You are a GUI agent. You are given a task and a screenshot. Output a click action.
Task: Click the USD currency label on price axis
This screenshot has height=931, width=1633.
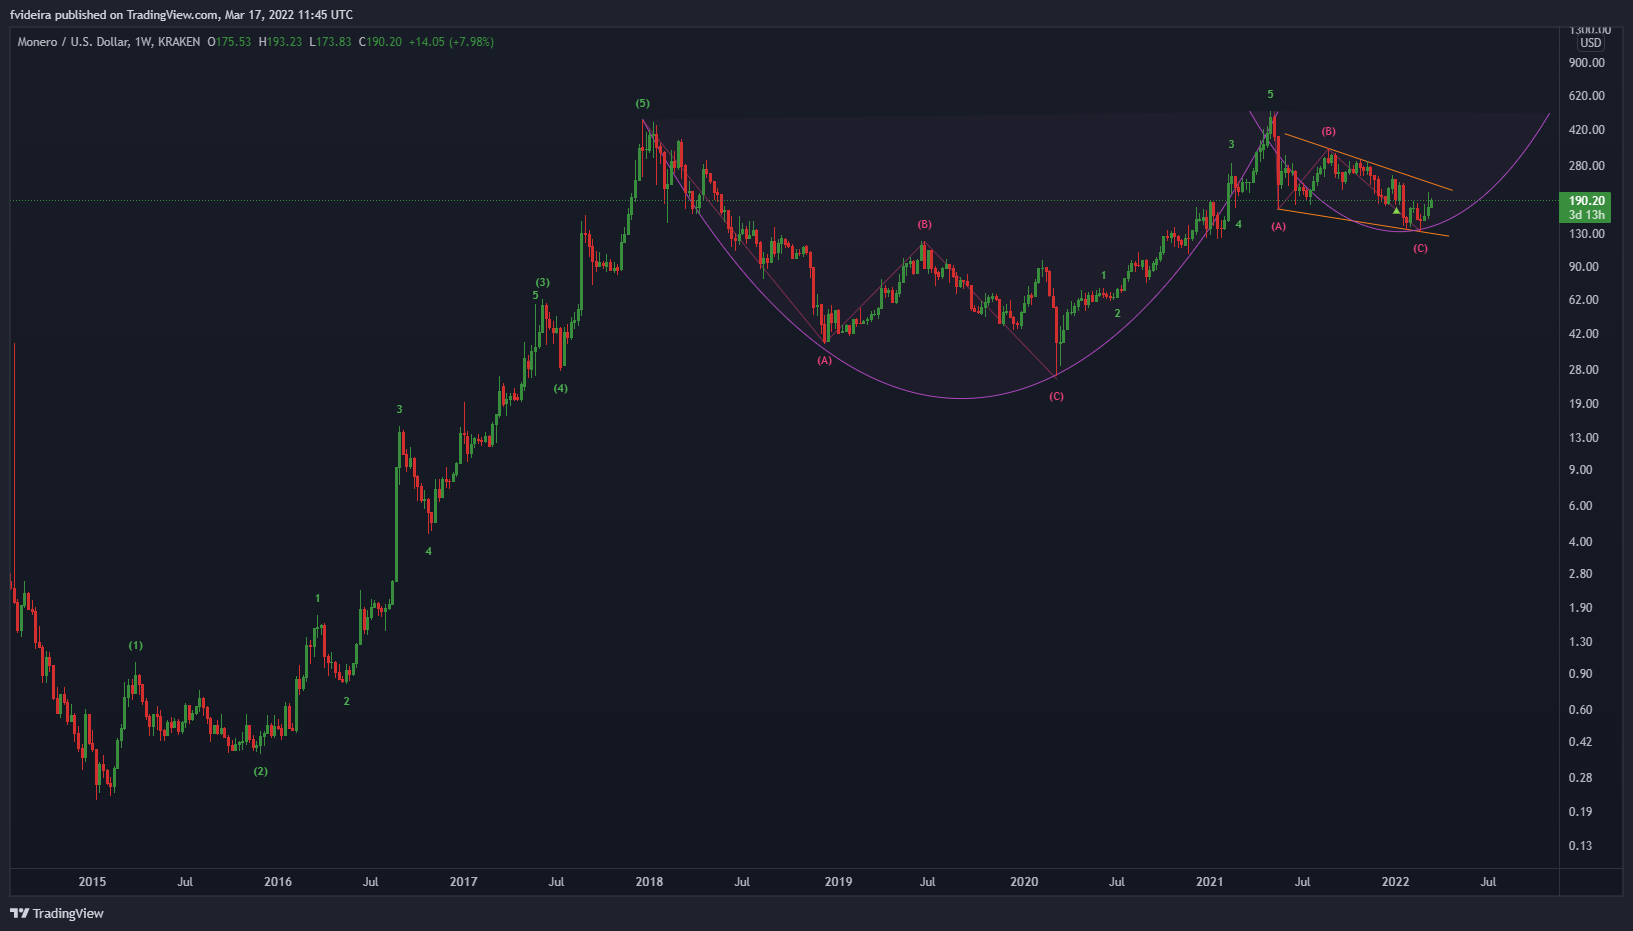pos(1590,43)
